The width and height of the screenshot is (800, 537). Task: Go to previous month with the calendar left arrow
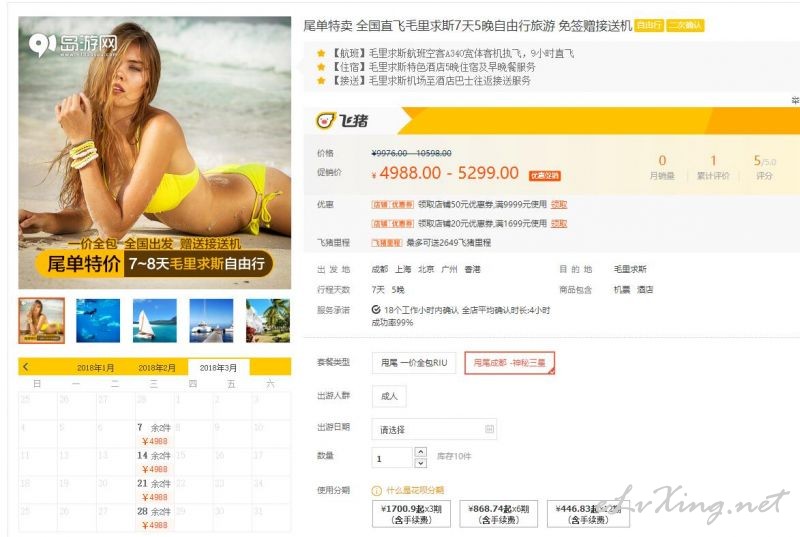click(x=26, y=367)
